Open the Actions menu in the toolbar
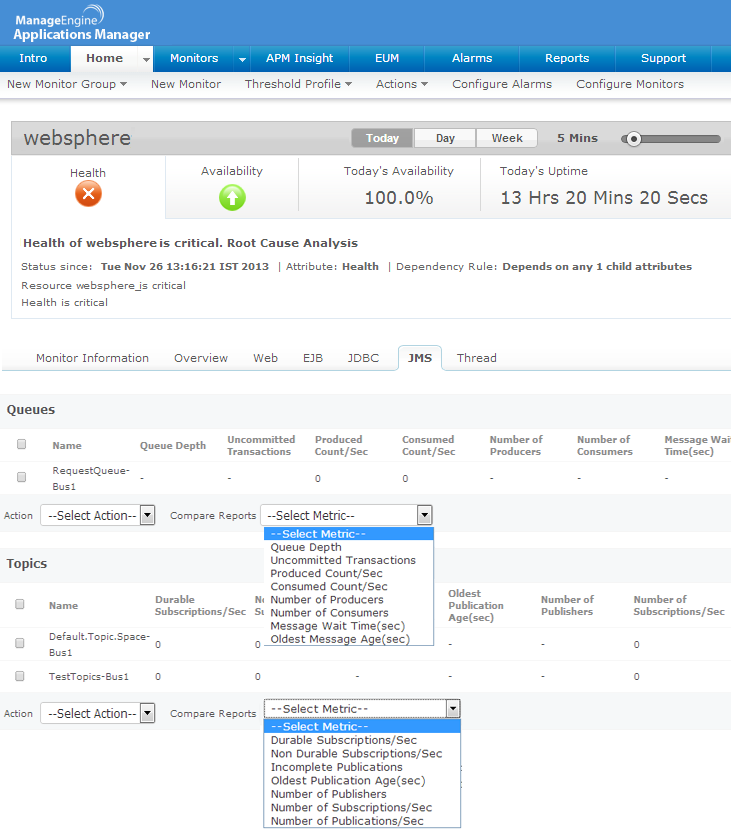Screen dimensions: 731x830 coord(402,84)
